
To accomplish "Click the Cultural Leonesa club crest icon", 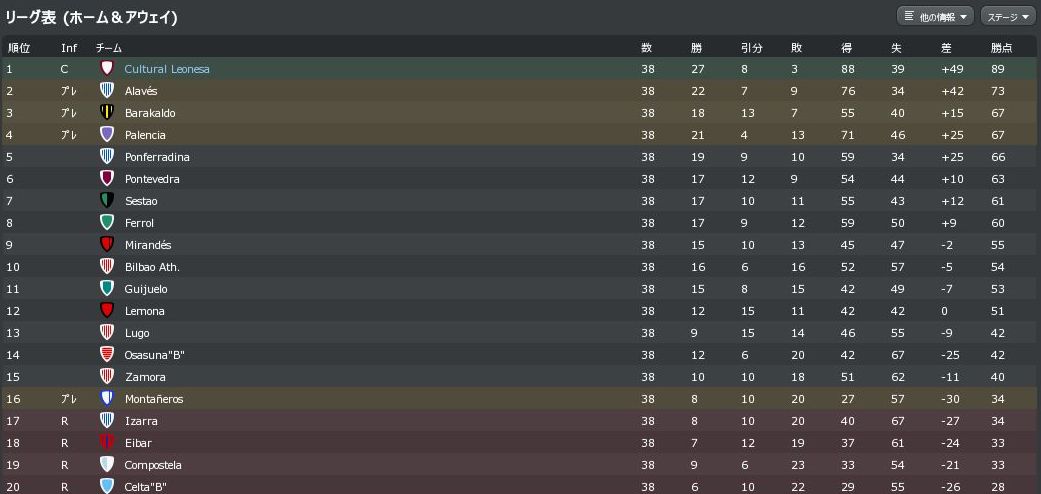I will pyautogui.click(x=107, y=69).
